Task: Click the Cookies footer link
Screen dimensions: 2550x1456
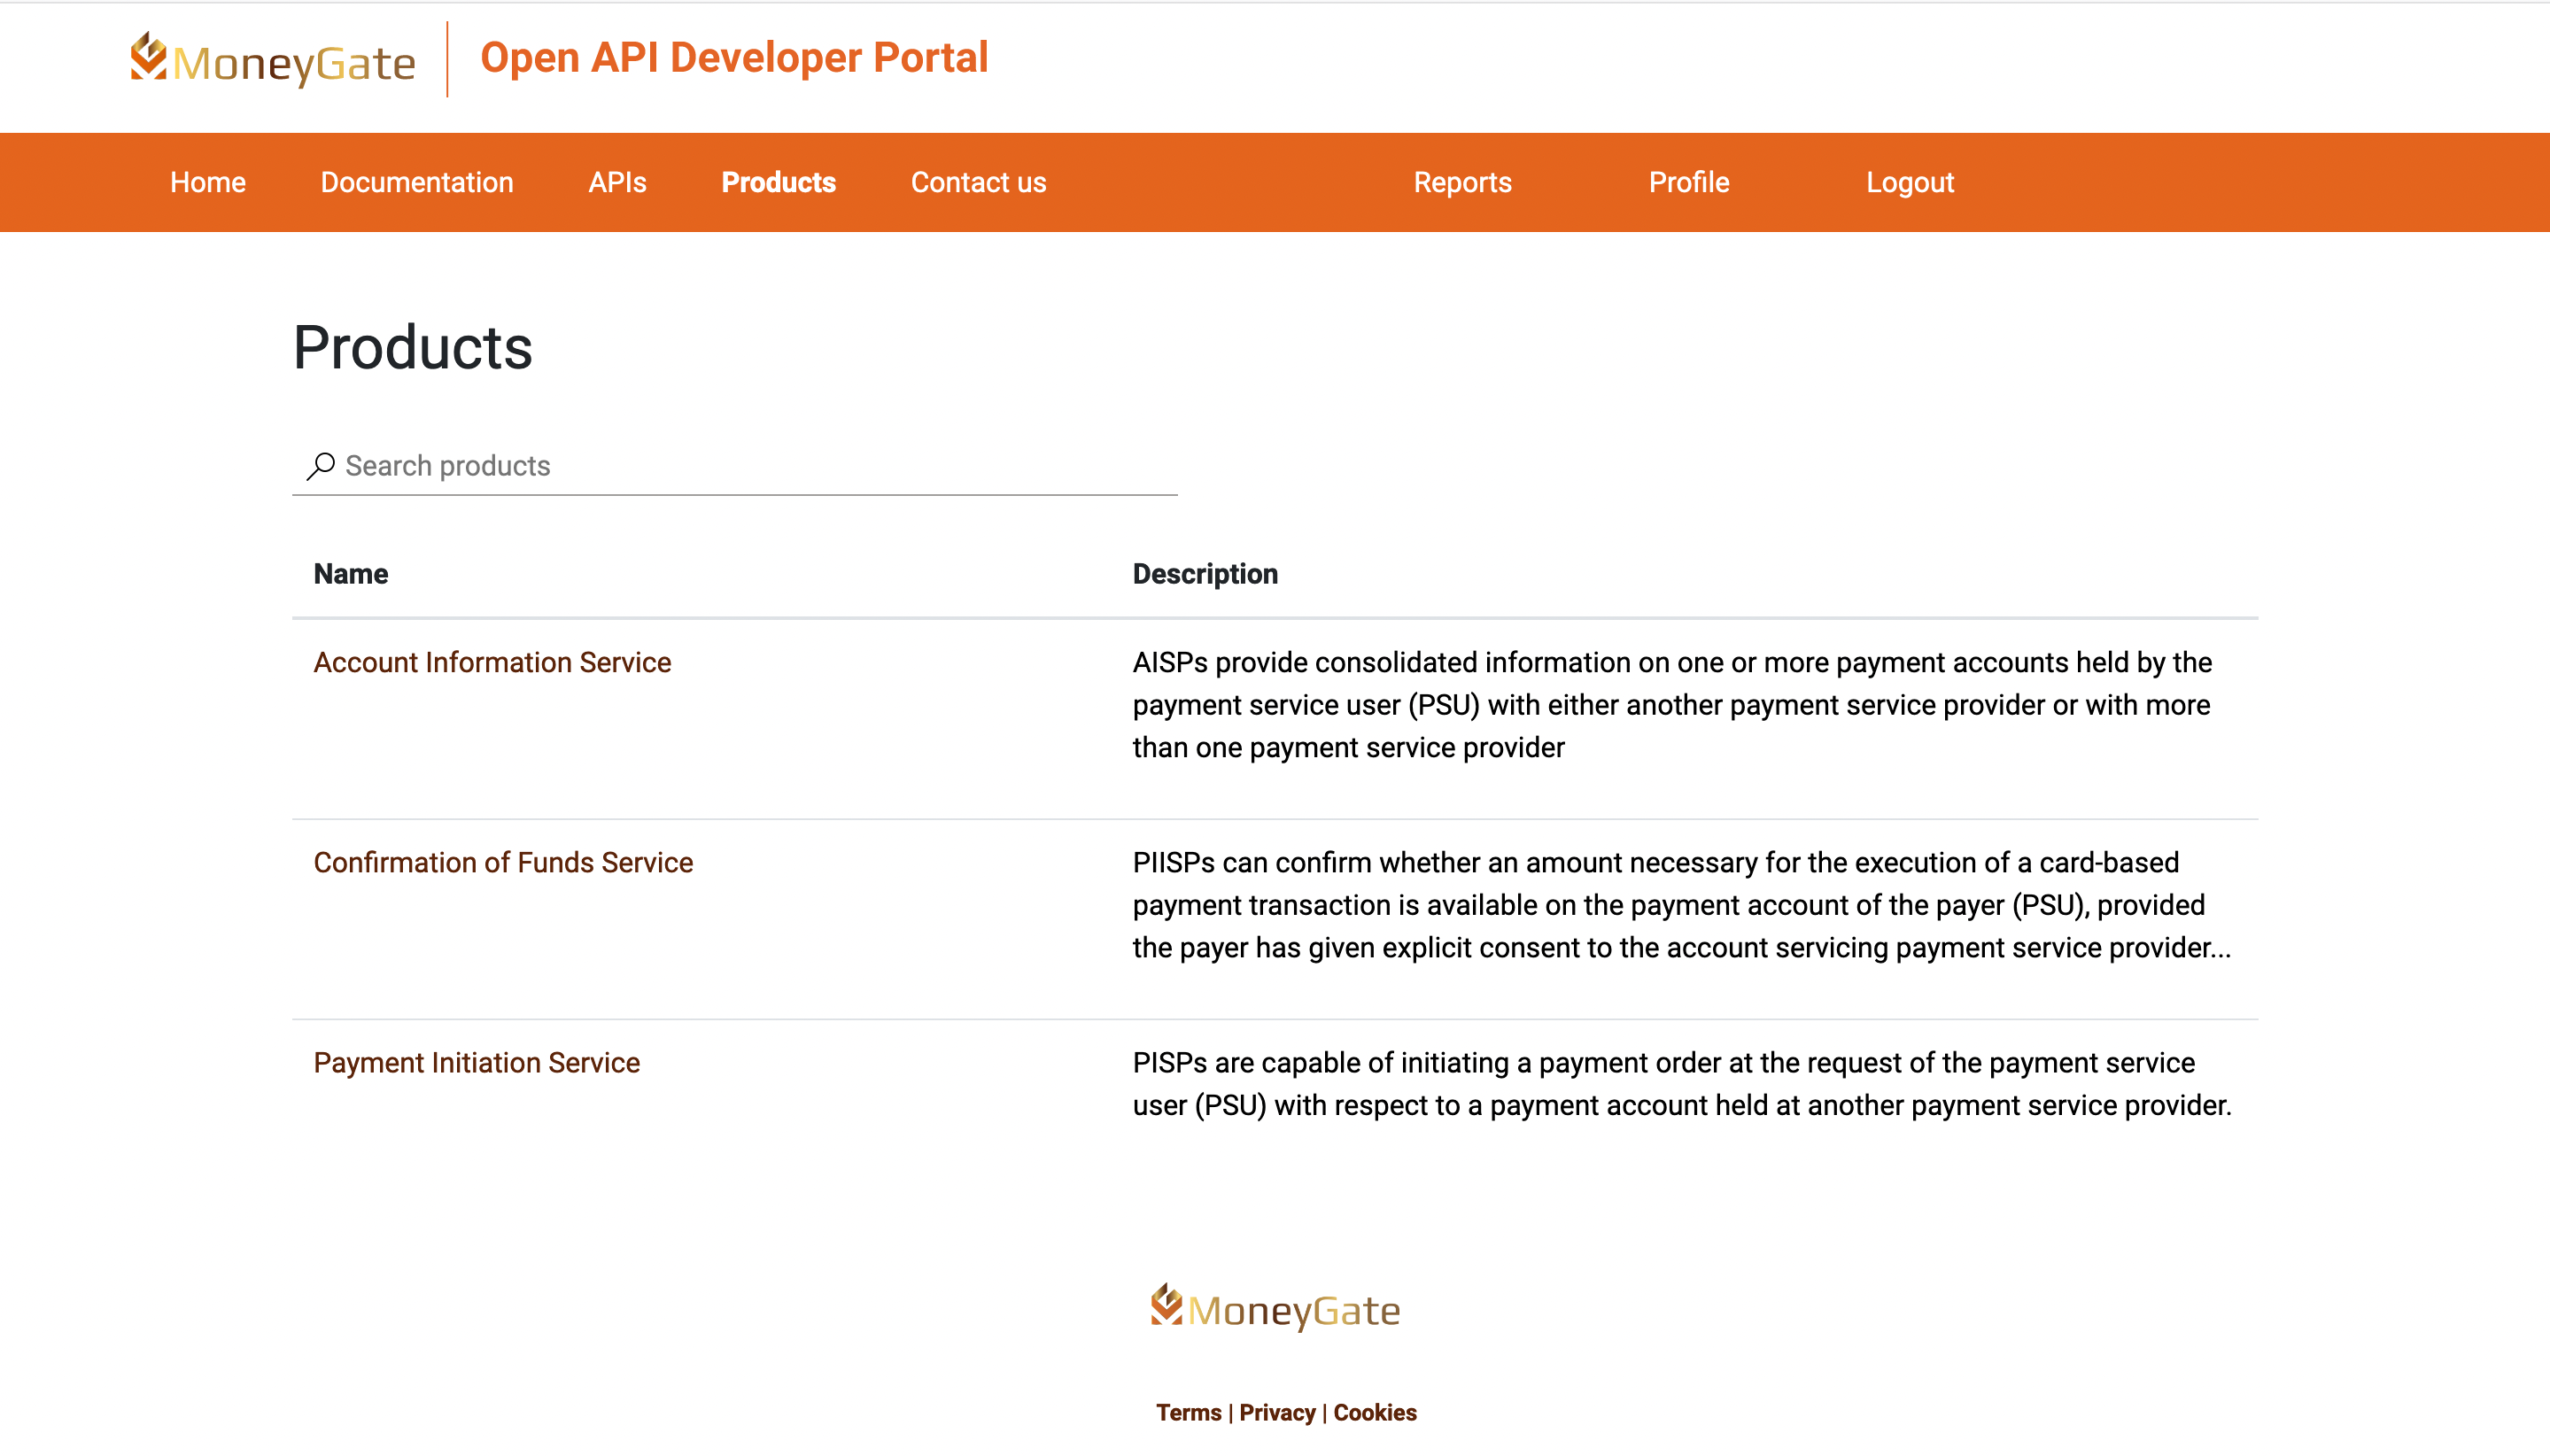Action: tap(1374, 1412)
